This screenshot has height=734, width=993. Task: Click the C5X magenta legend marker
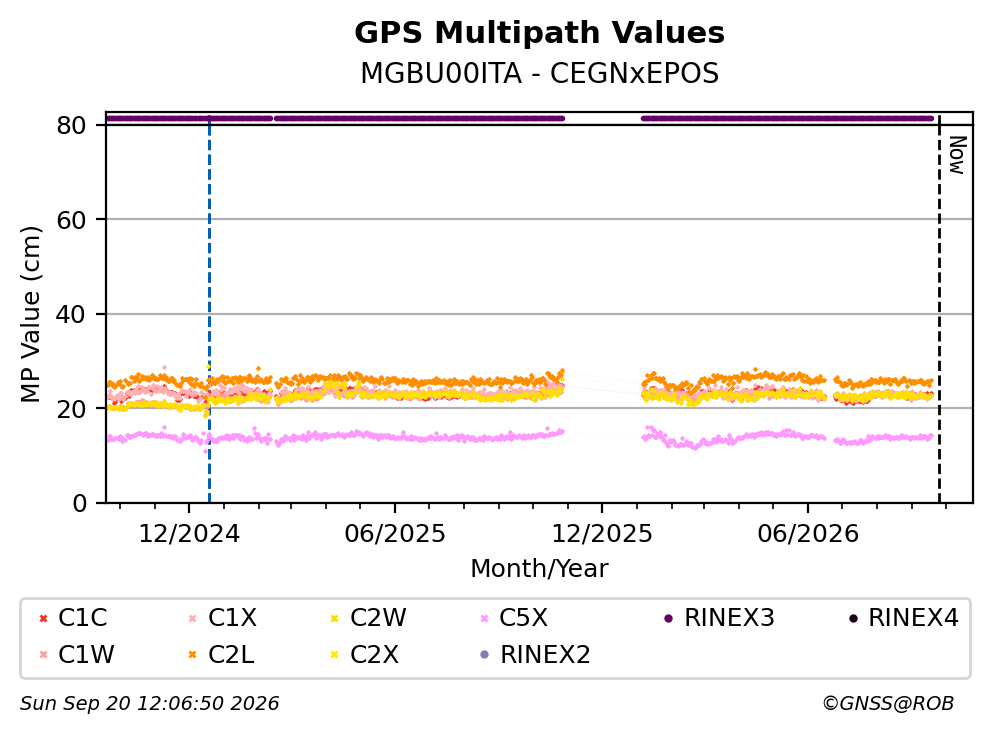click(485, 619)
